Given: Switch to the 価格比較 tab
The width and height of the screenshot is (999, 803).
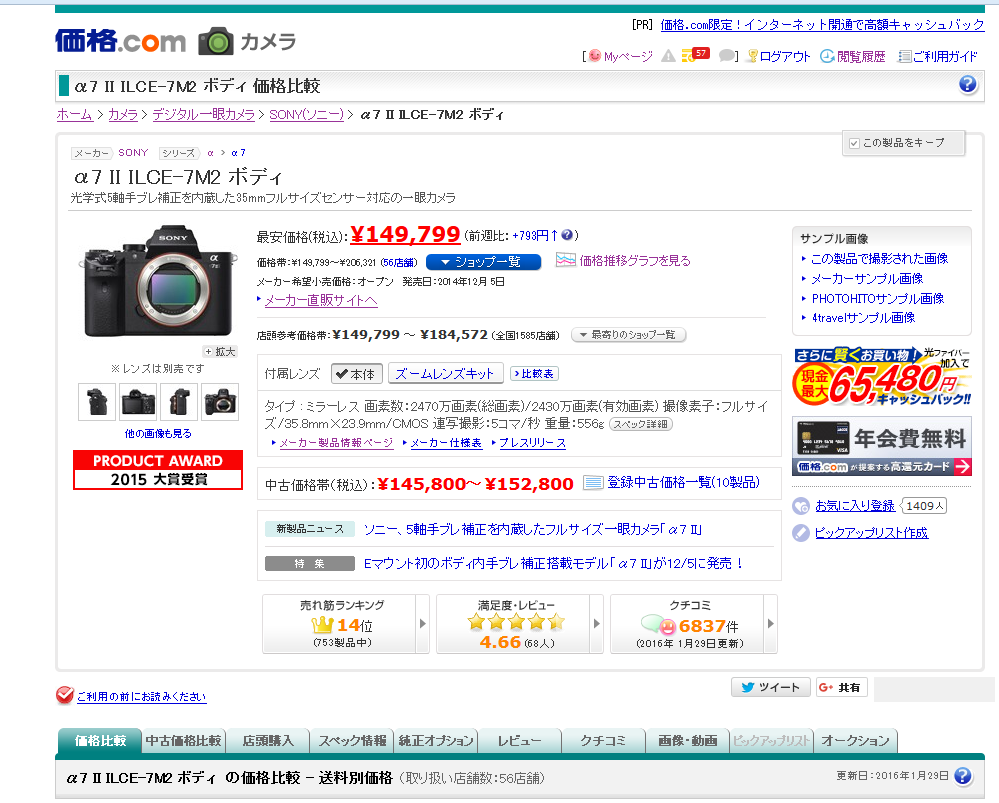Looking at the screenshot, I should pyautogui.click(x=100, y=741).
